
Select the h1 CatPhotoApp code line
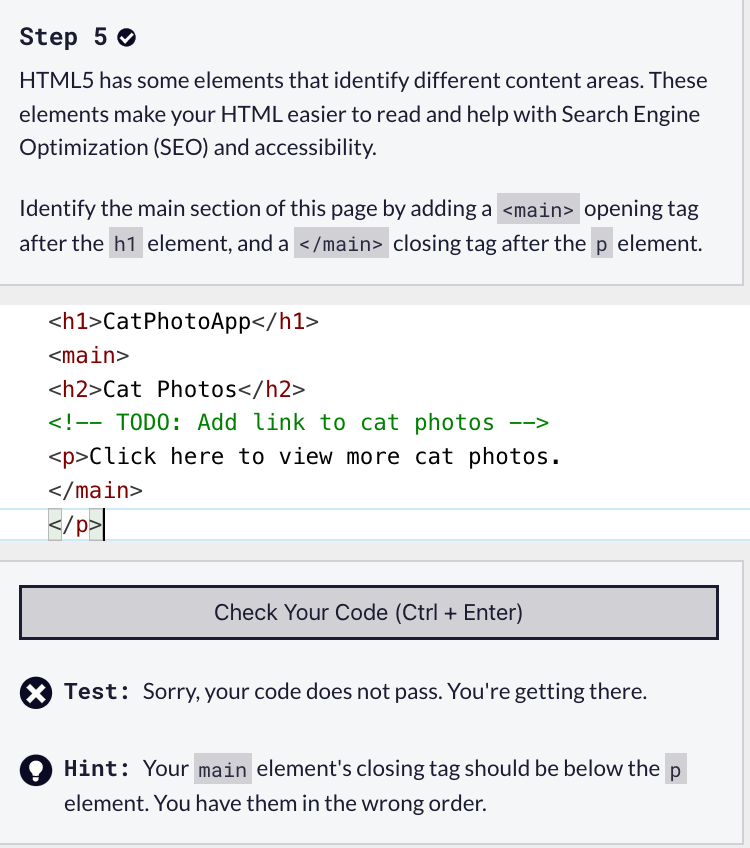coord(180,321)
